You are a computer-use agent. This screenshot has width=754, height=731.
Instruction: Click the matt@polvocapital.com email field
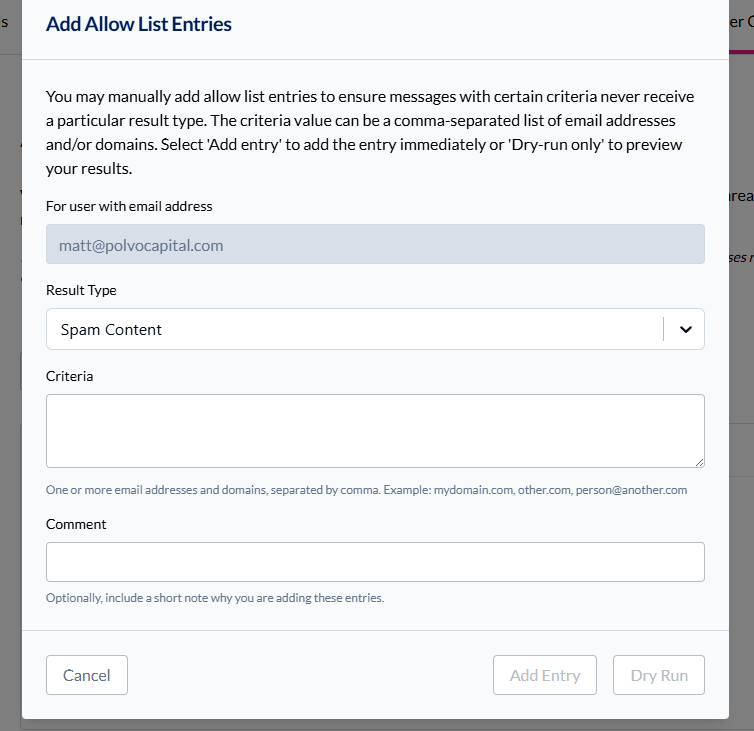click(x=375, y=244)
